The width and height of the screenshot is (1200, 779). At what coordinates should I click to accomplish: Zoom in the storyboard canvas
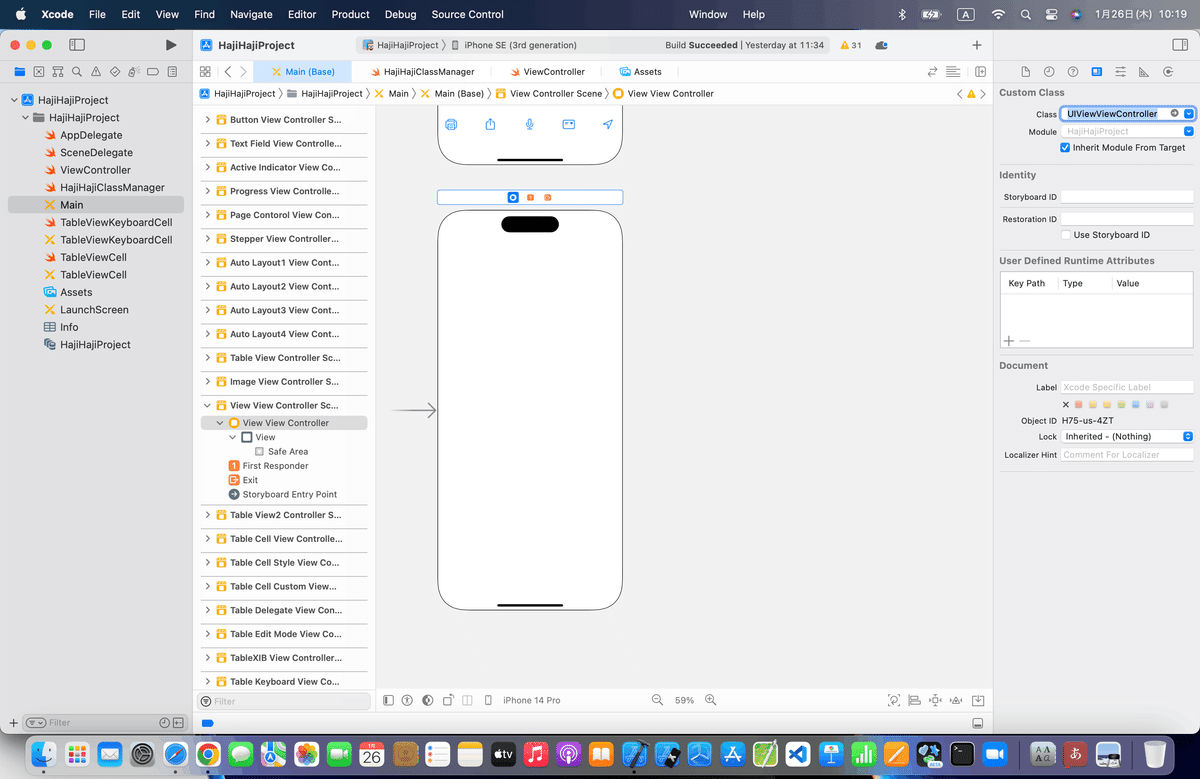(x=710, y=700)
